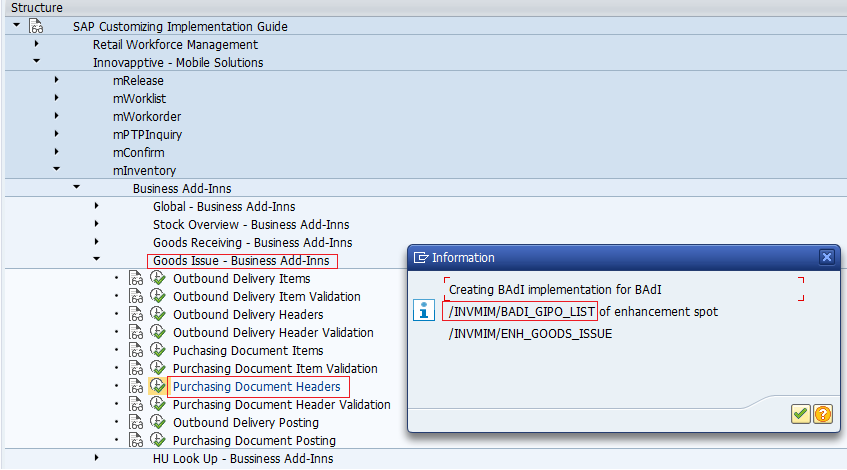The height and width of the screenshot is (470, 847).
Task: Open documentation icon for Outbound Delivery Items
Action: pyautogui.click(x=137, y=279)
